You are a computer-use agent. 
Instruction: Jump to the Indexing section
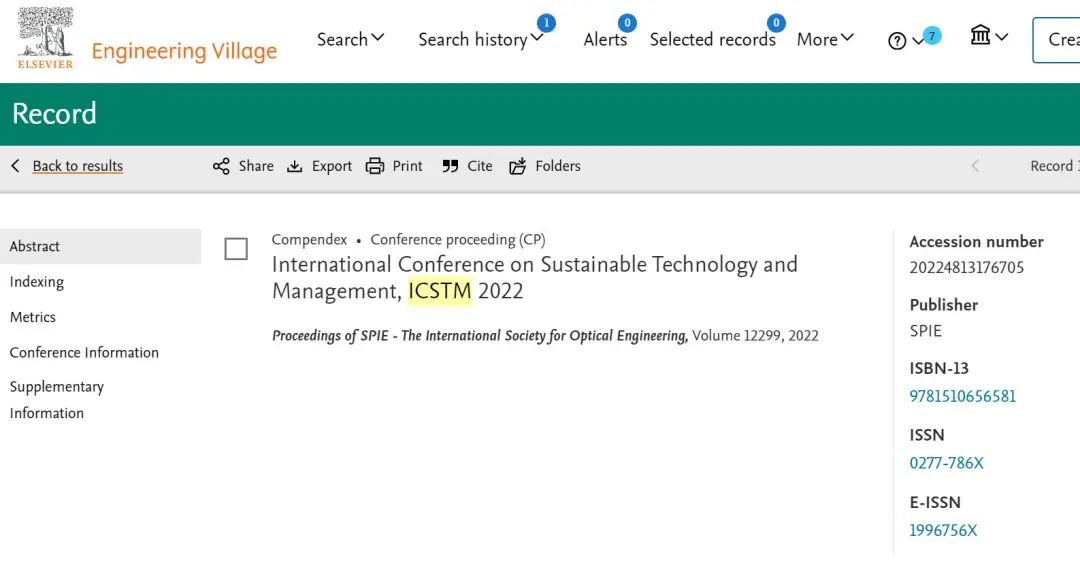click(x=37, y=282)
